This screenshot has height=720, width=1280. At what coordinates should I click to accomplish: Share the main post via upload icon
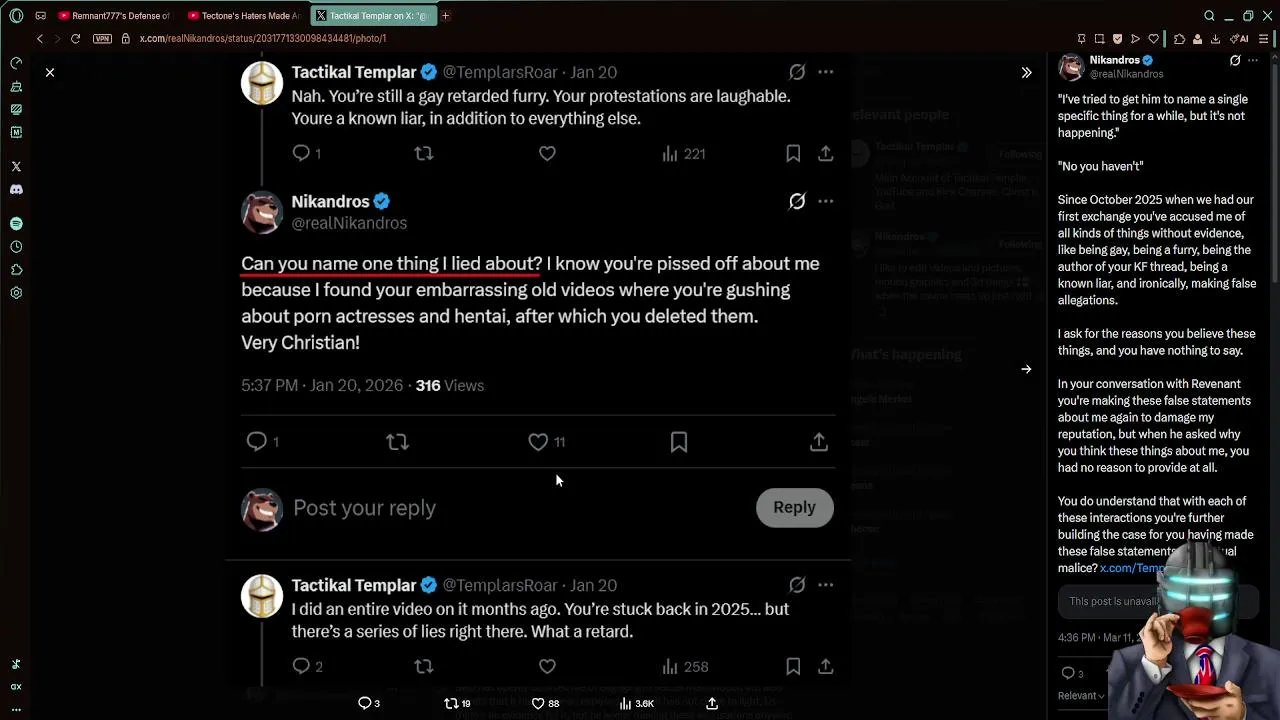pos(819,442)
